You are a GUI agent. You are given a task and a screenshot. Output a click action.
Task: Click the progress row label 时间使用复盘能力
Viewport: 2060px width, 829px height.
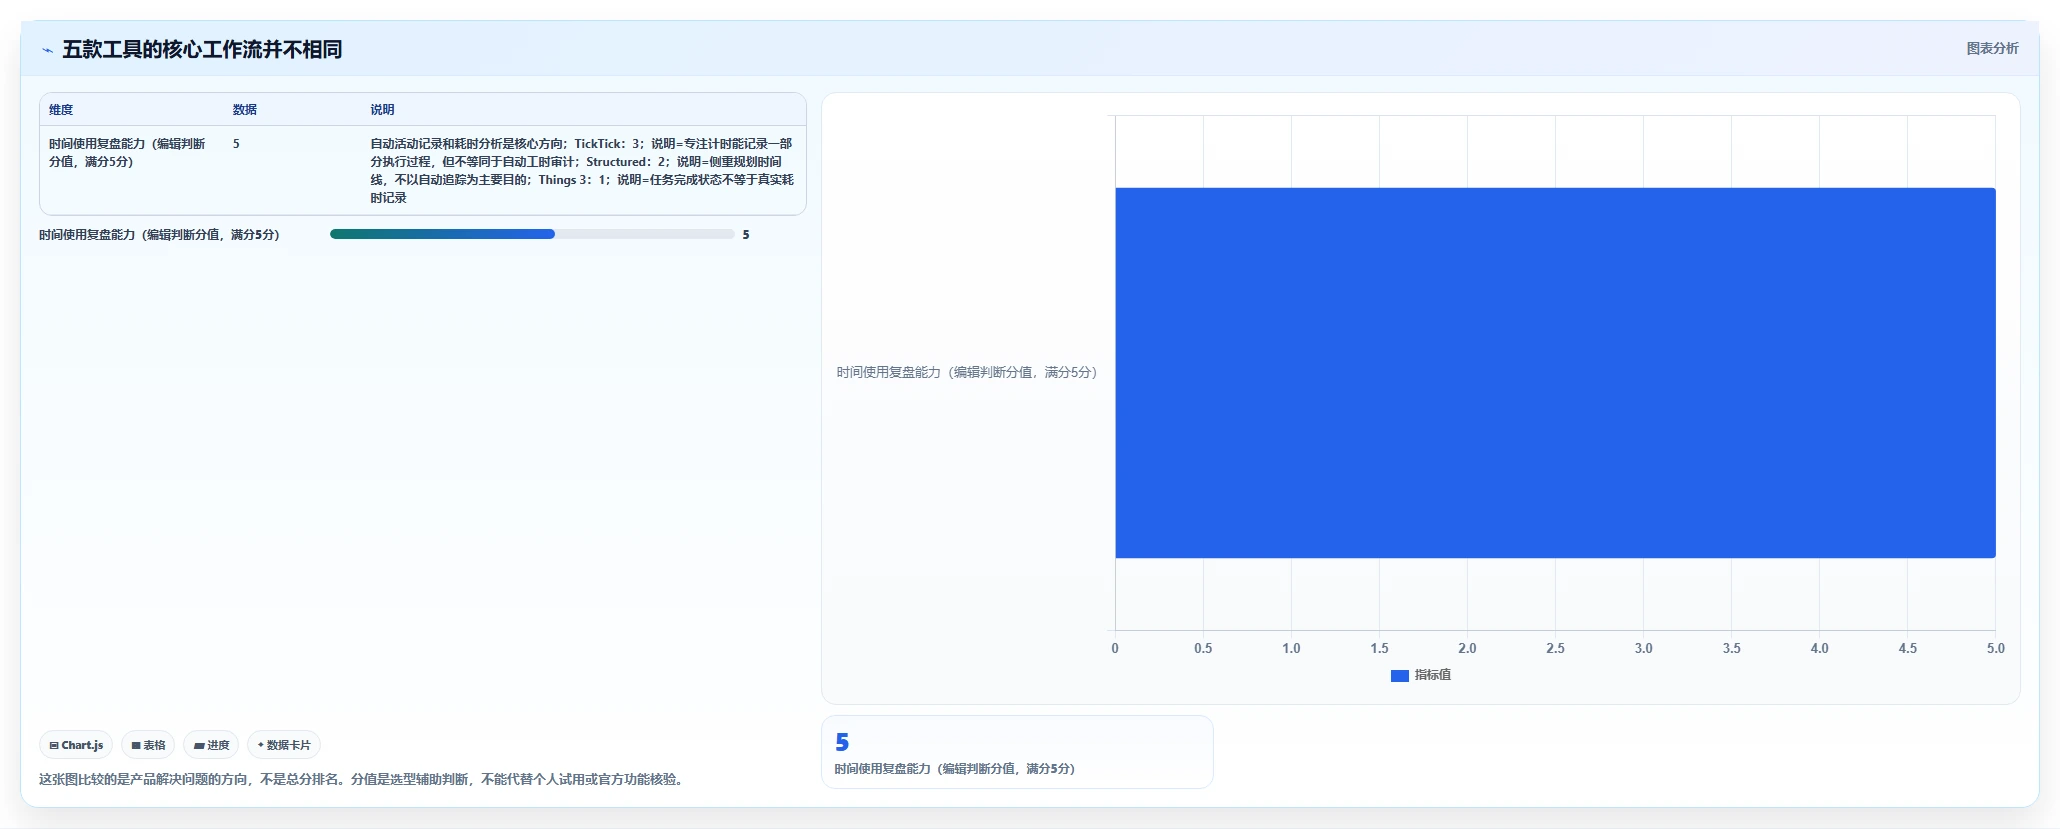coord(159,235)
